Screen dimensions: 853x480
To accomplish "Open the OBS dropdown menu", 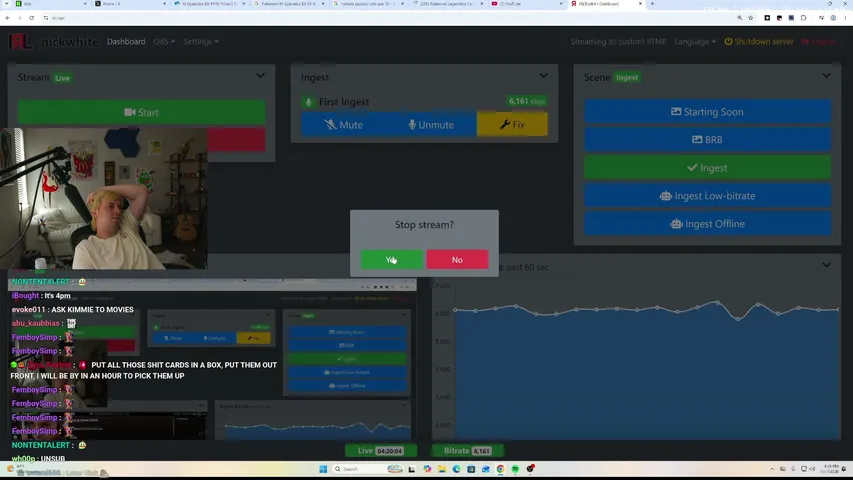I will pyautogui.click(x=164, y=41).
